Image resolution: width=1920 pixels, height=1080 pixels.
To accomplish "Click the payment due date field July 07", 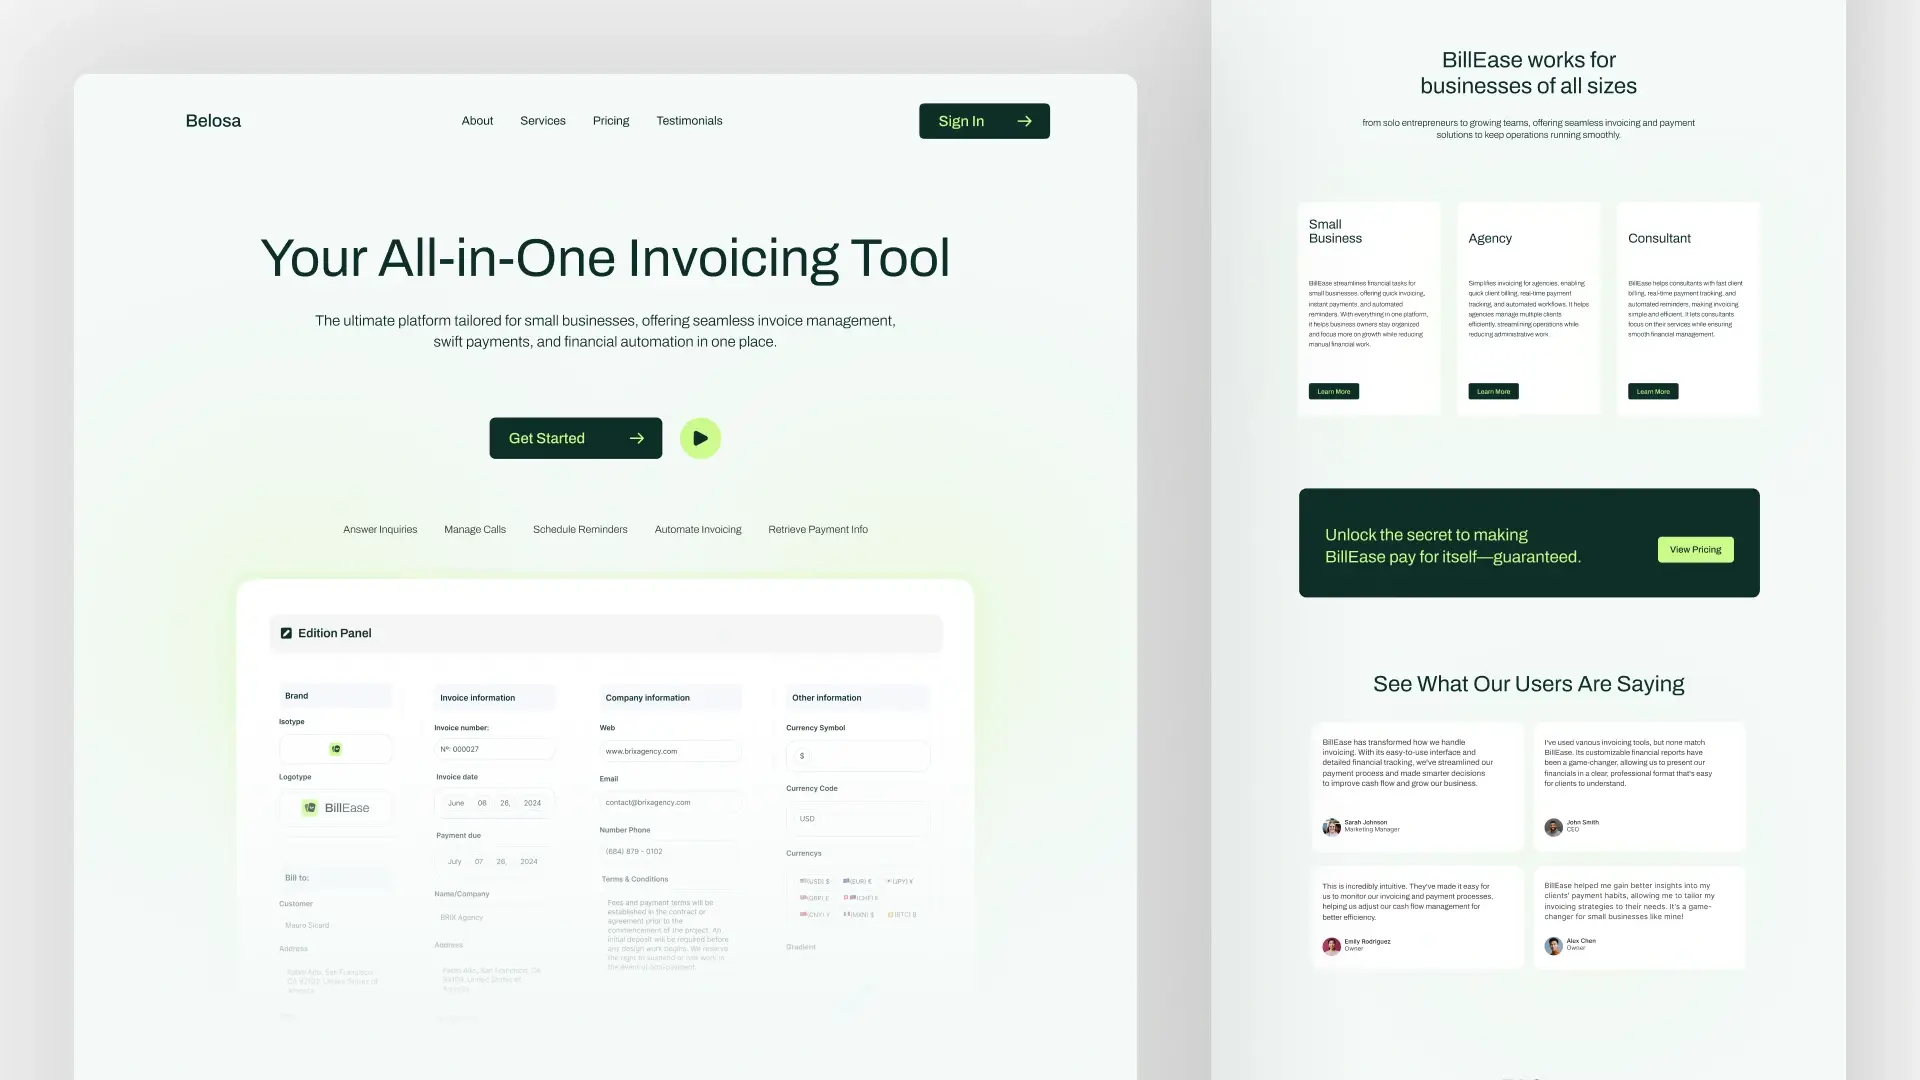I will [x=494, y=861].
